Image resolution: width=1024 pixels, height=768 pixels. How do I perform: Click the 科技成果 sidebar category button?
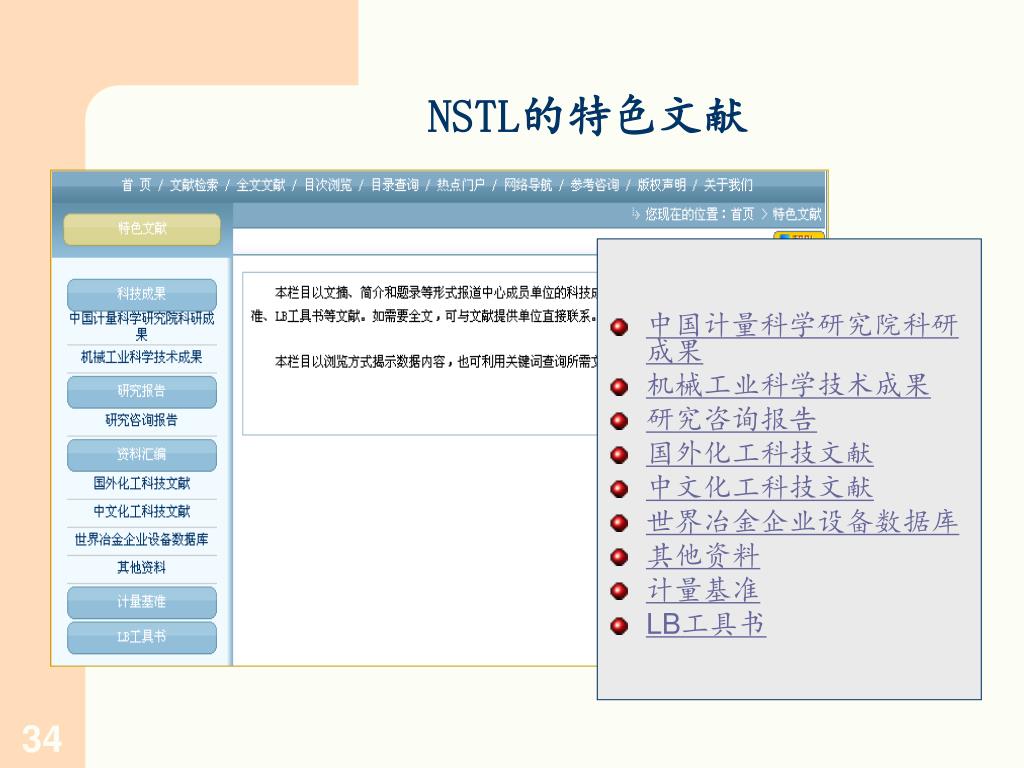point(142,294)
